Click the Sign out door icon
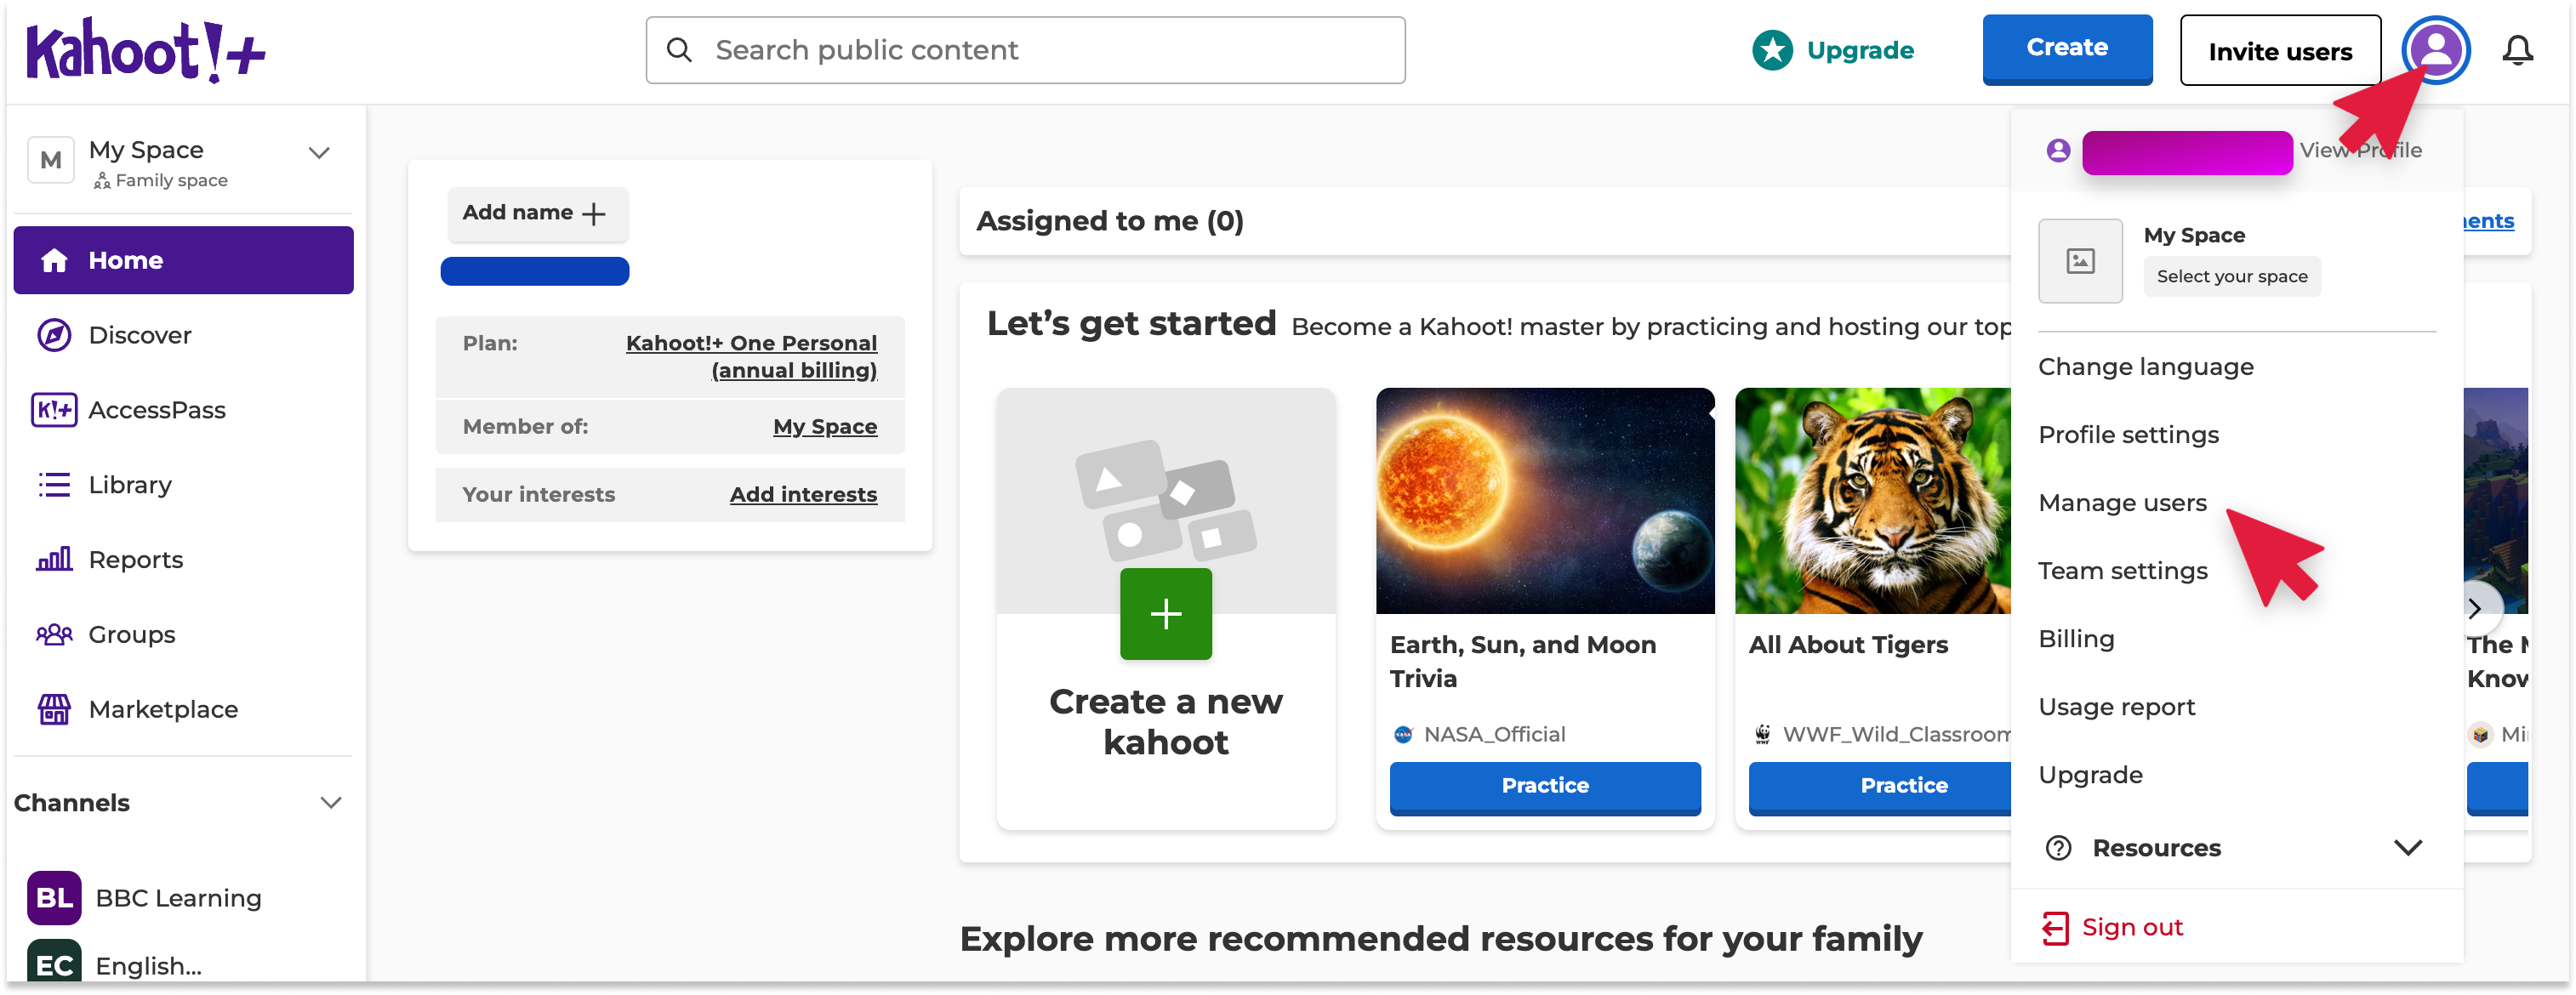2576x995 pixels. pos(2055,928)
